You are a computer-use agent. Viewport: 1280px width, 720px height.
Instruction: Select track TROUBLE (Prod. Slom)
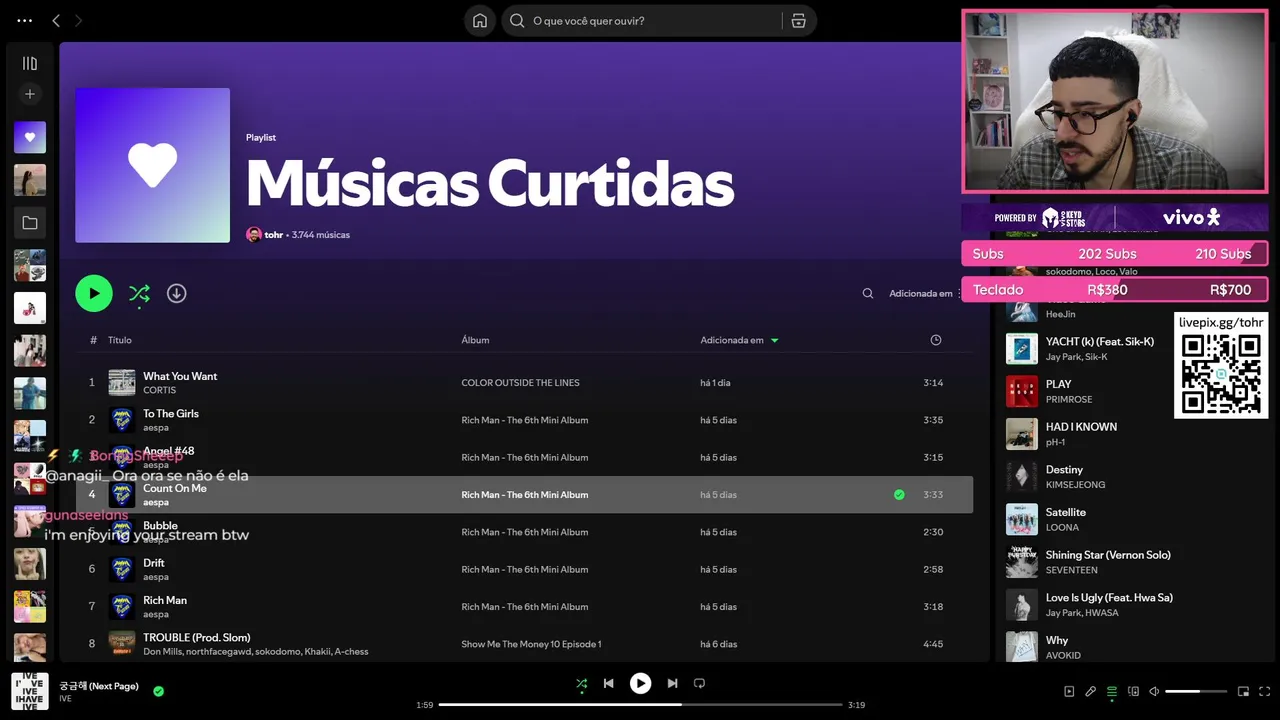[x=197, y=637]
